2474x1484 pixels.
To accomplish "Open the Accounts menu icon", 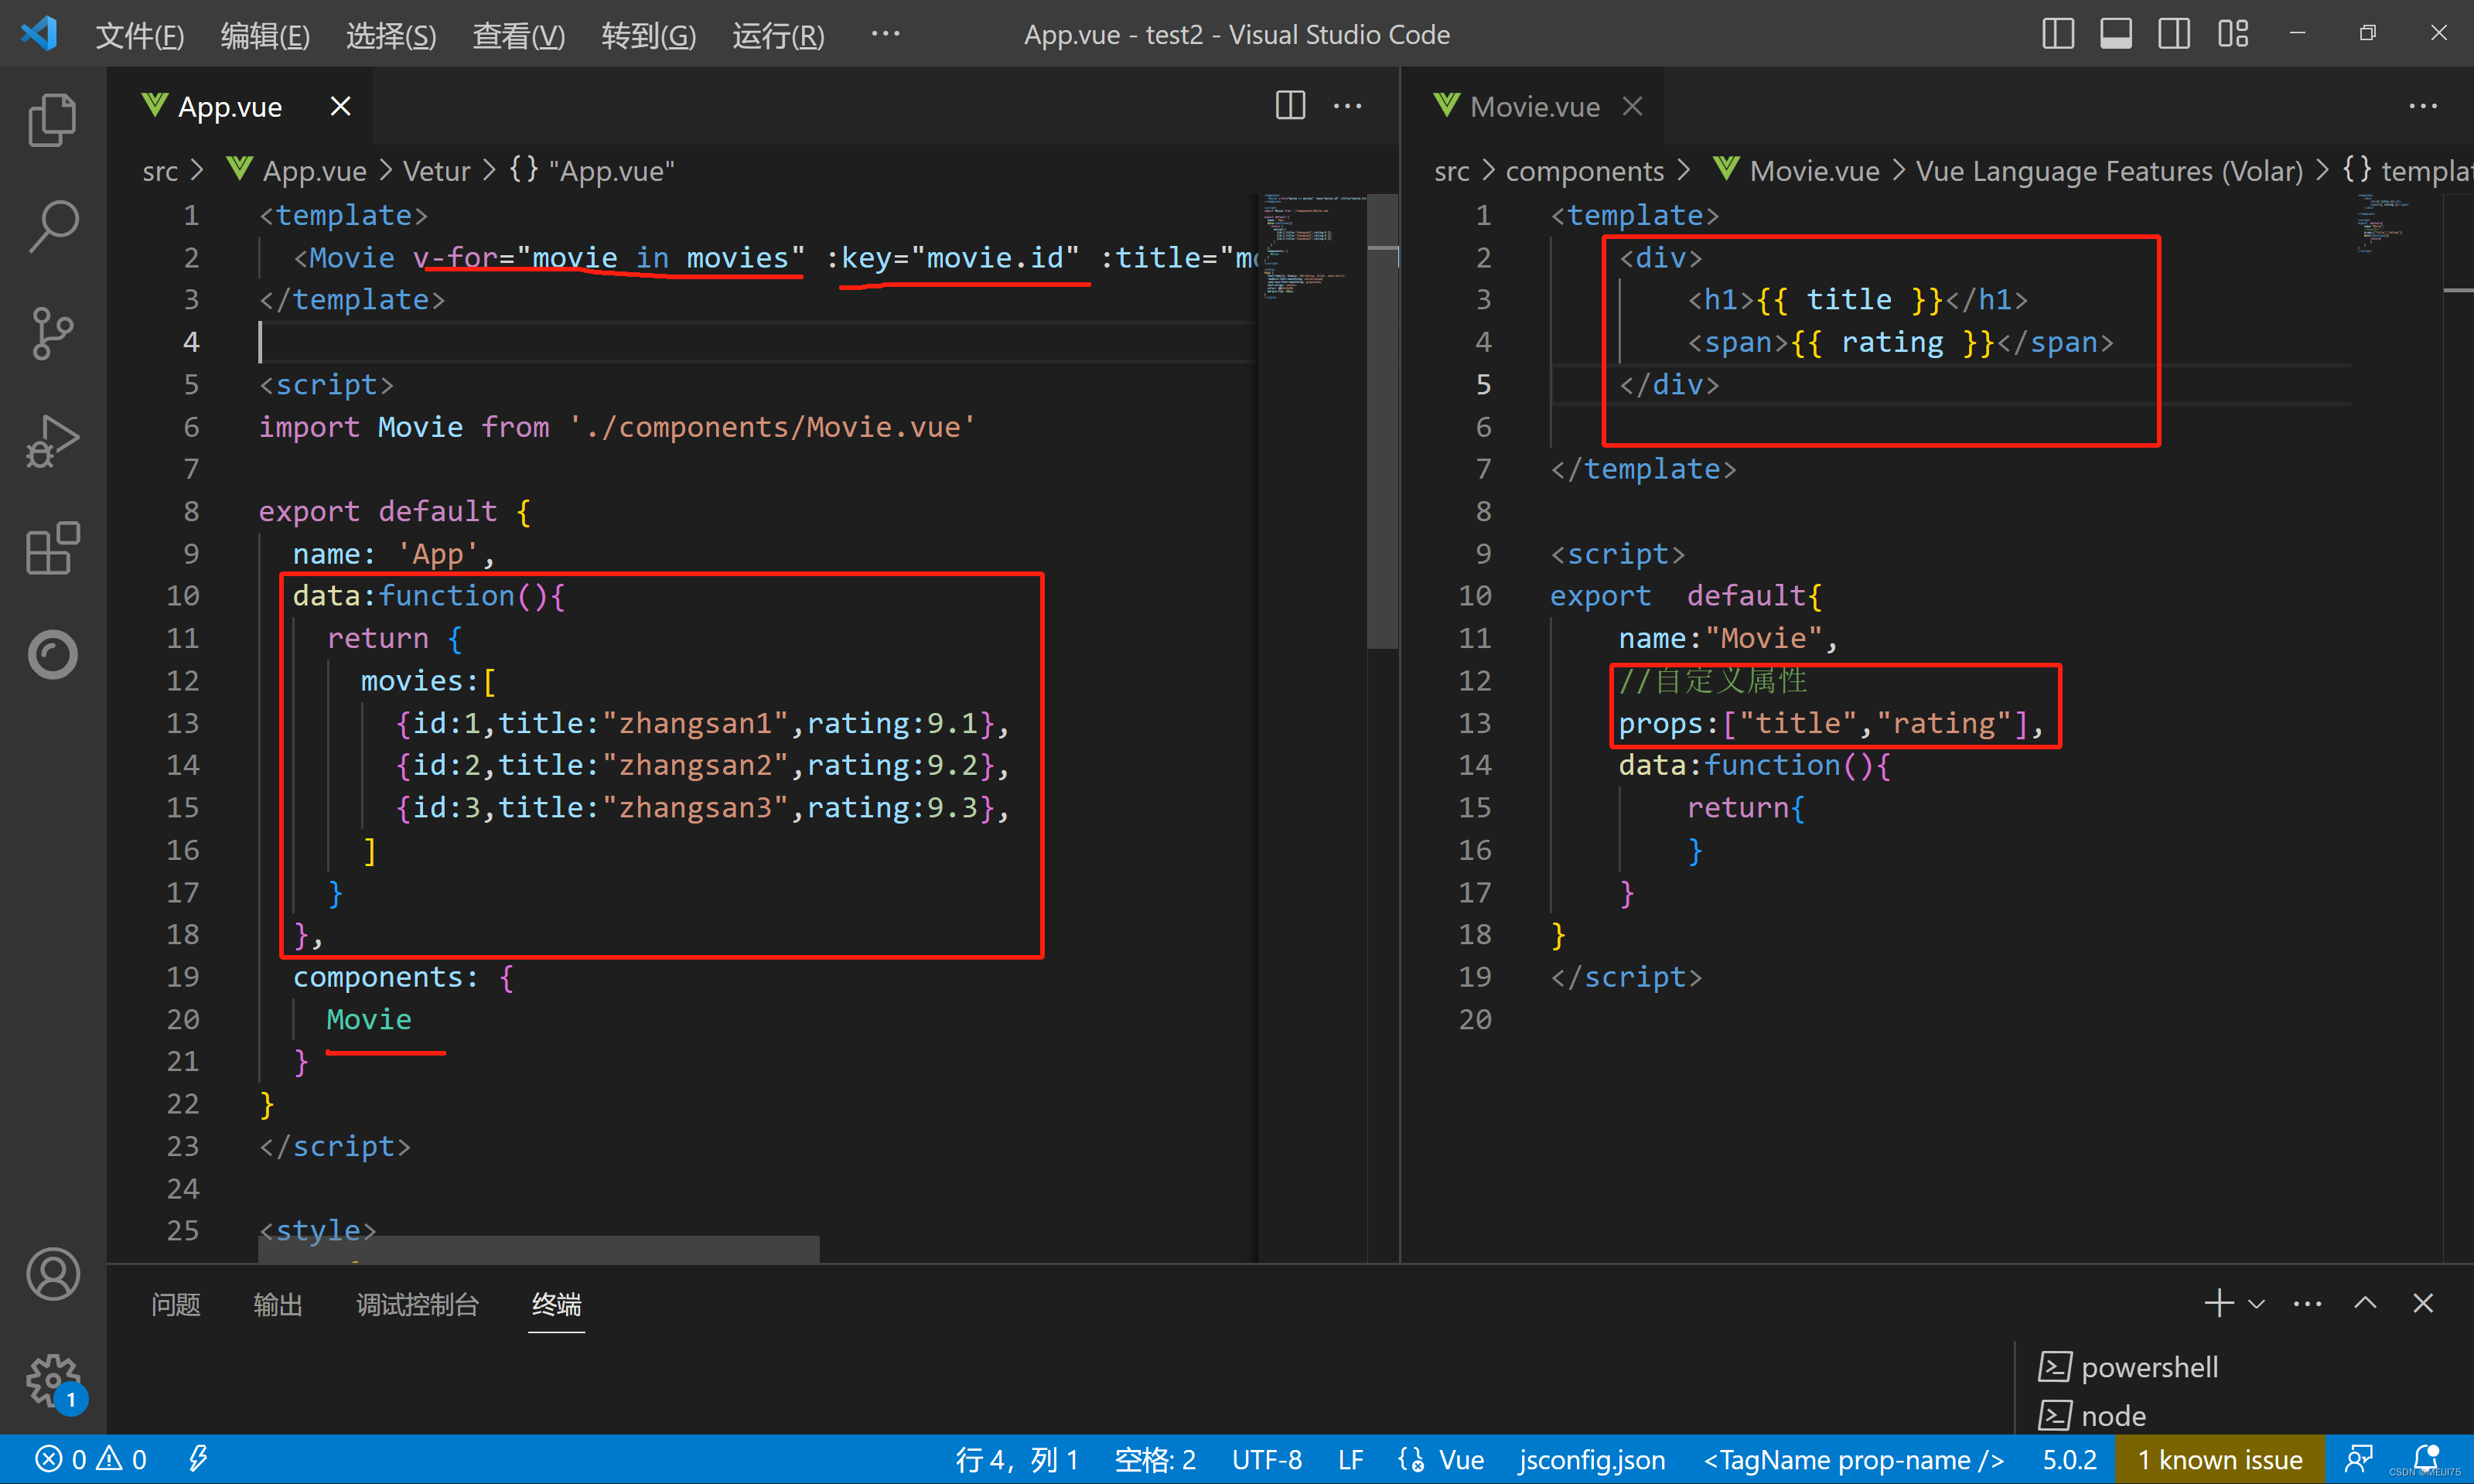I will point(52,1274).
